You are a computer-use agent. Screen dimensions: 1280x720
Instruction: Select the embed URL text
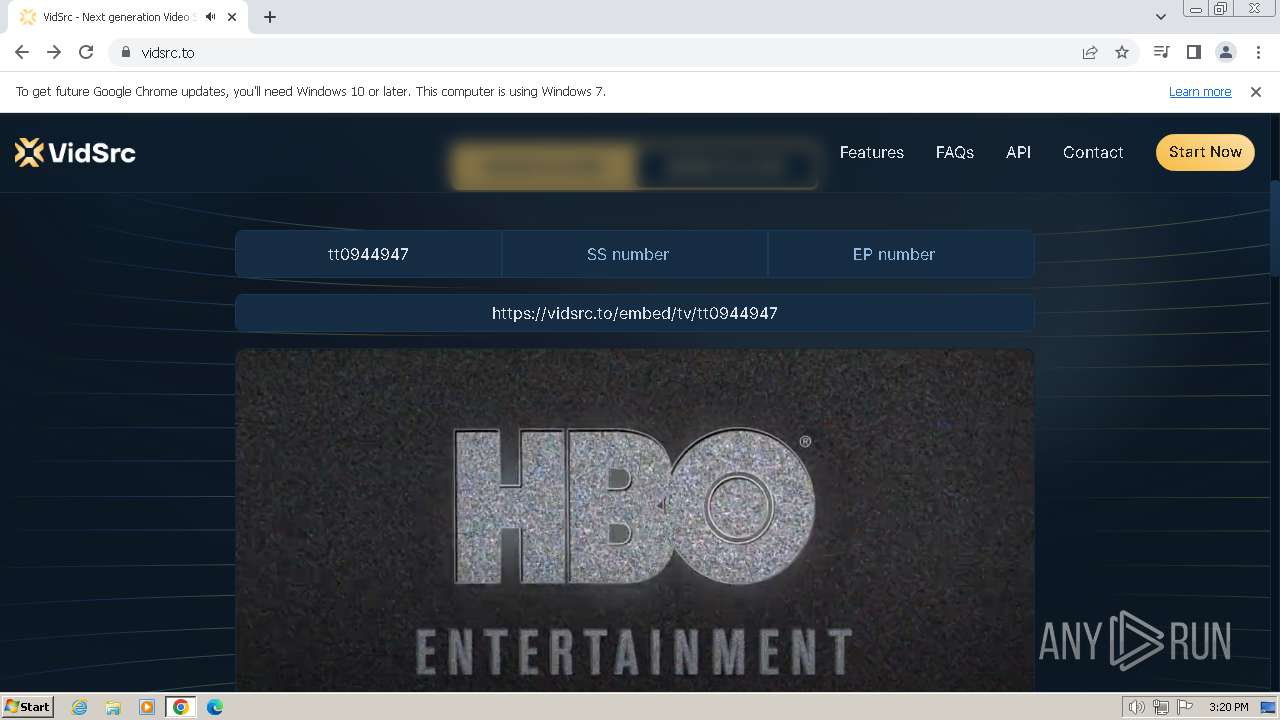(x=635, y=313)
